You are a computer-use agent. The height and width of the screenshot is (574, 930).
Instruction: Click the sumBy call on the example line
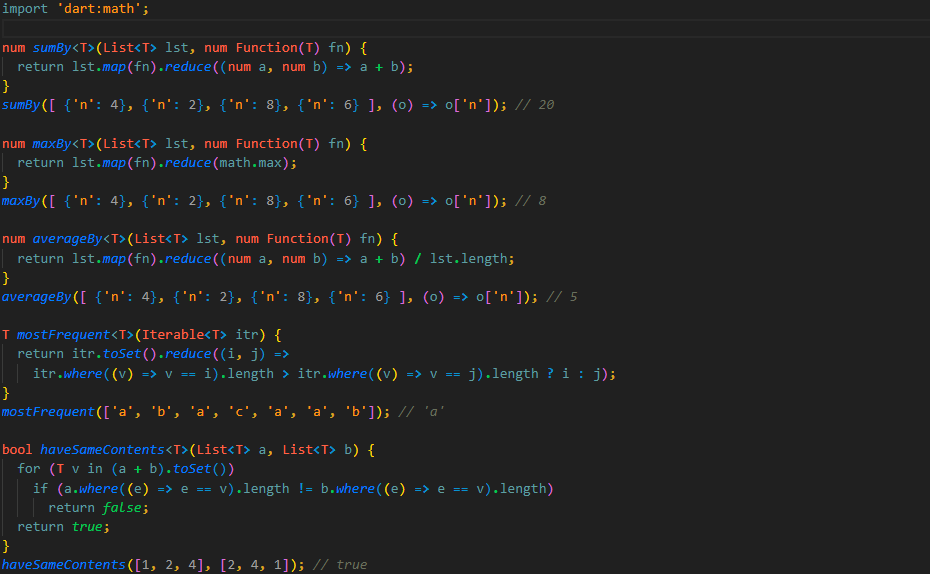[x=21, y=105]
